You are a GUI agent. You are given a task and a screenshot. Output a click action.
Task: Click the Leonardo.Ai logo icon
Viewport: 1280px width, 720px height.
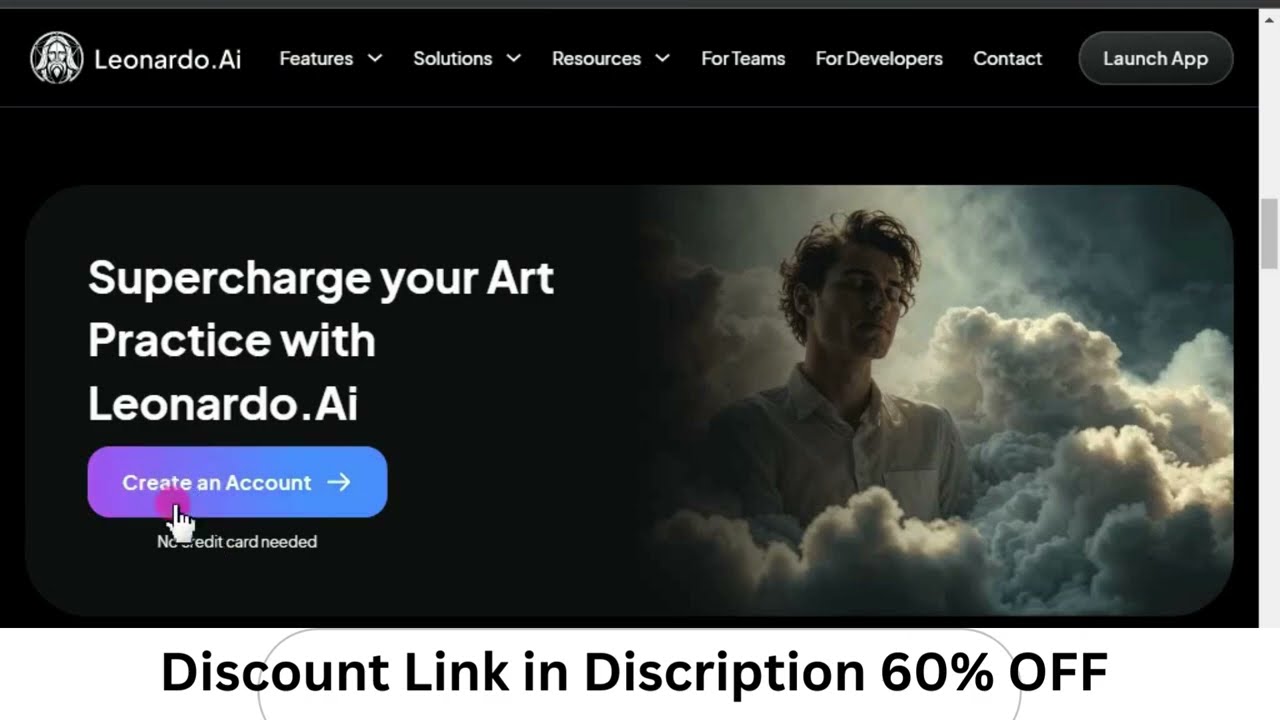tap(56, 58)
